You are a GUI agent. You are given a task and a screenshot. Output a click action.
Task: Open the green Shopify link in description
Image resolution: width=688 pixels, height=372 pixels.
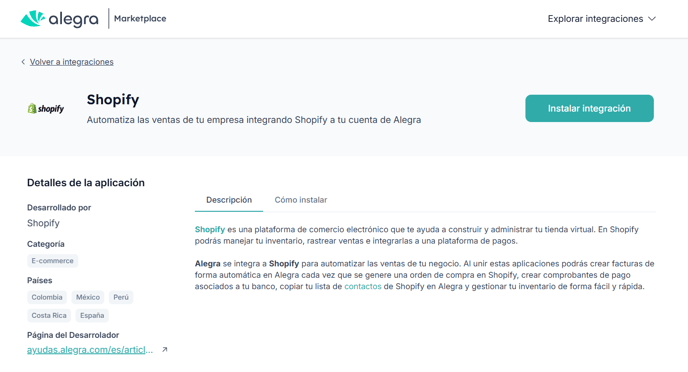(210, 229)
